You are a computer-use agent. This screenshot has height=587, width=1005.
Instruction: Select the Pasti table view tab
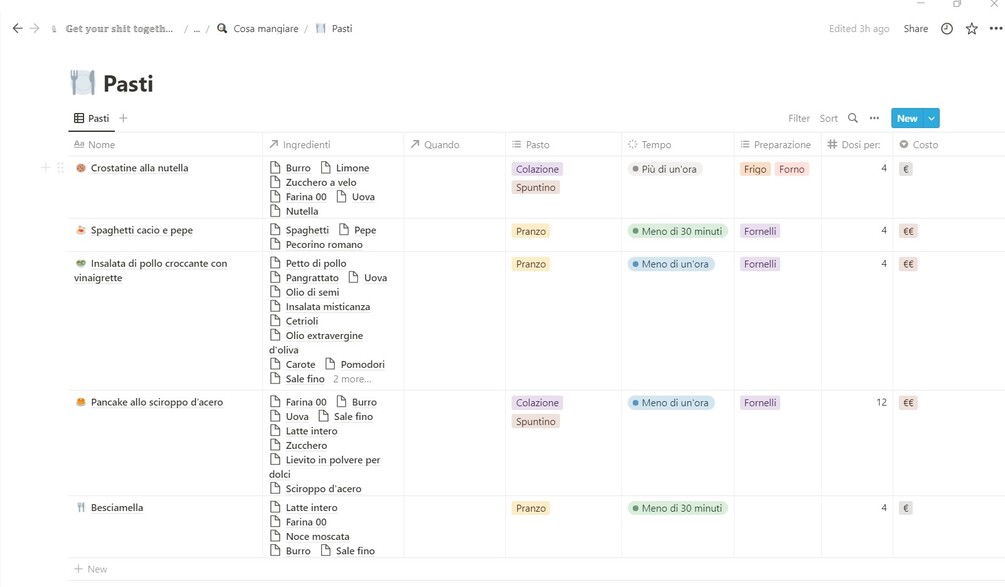[92, 118]
